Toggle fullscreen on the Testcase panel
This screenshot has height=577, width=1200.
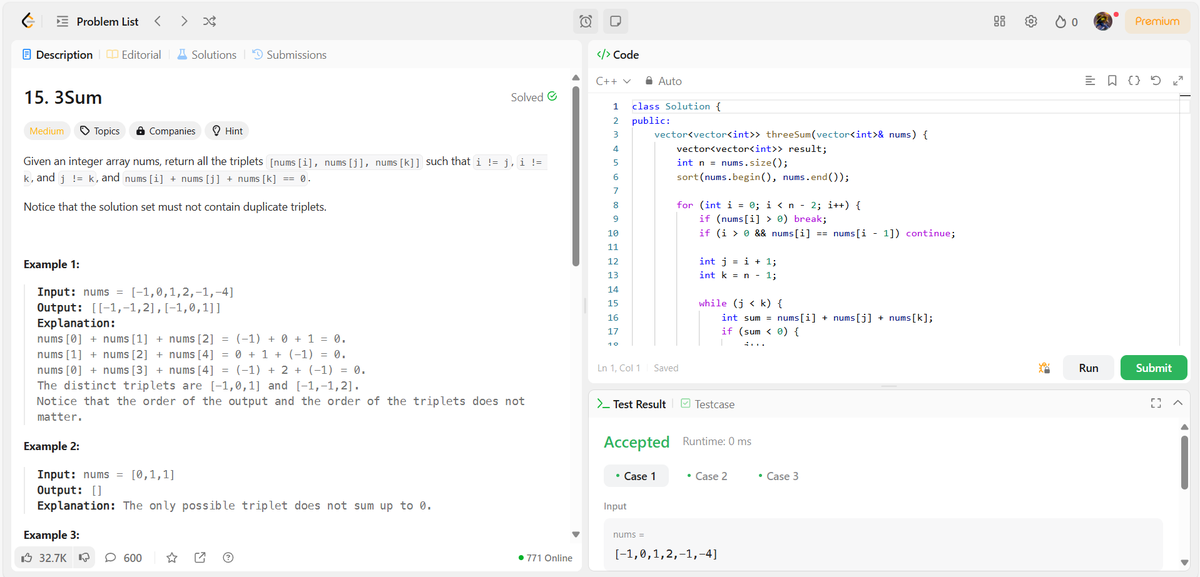[x=1156, y=403]
